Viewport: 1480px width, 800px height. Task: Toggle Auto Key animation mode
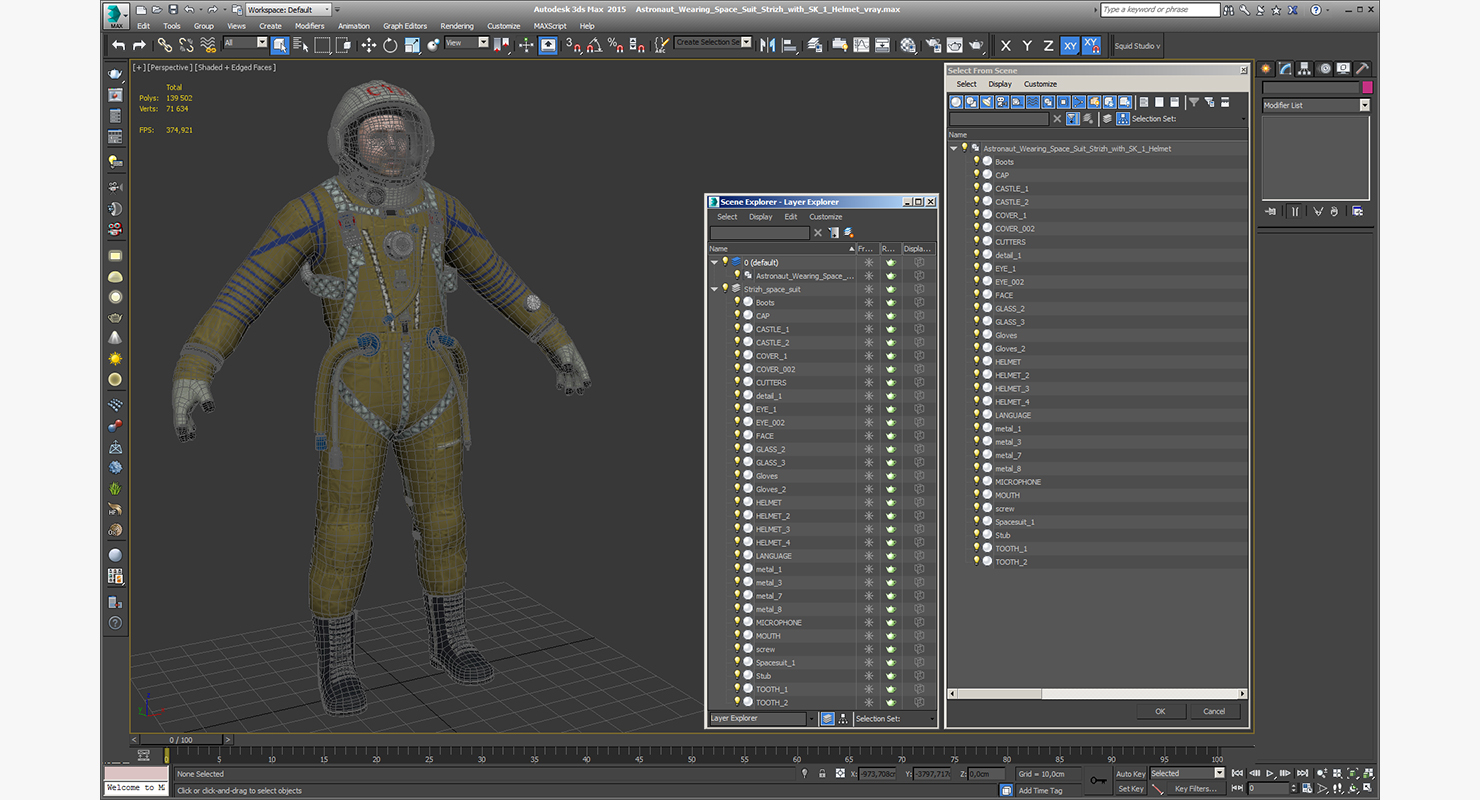[1131, 774]
